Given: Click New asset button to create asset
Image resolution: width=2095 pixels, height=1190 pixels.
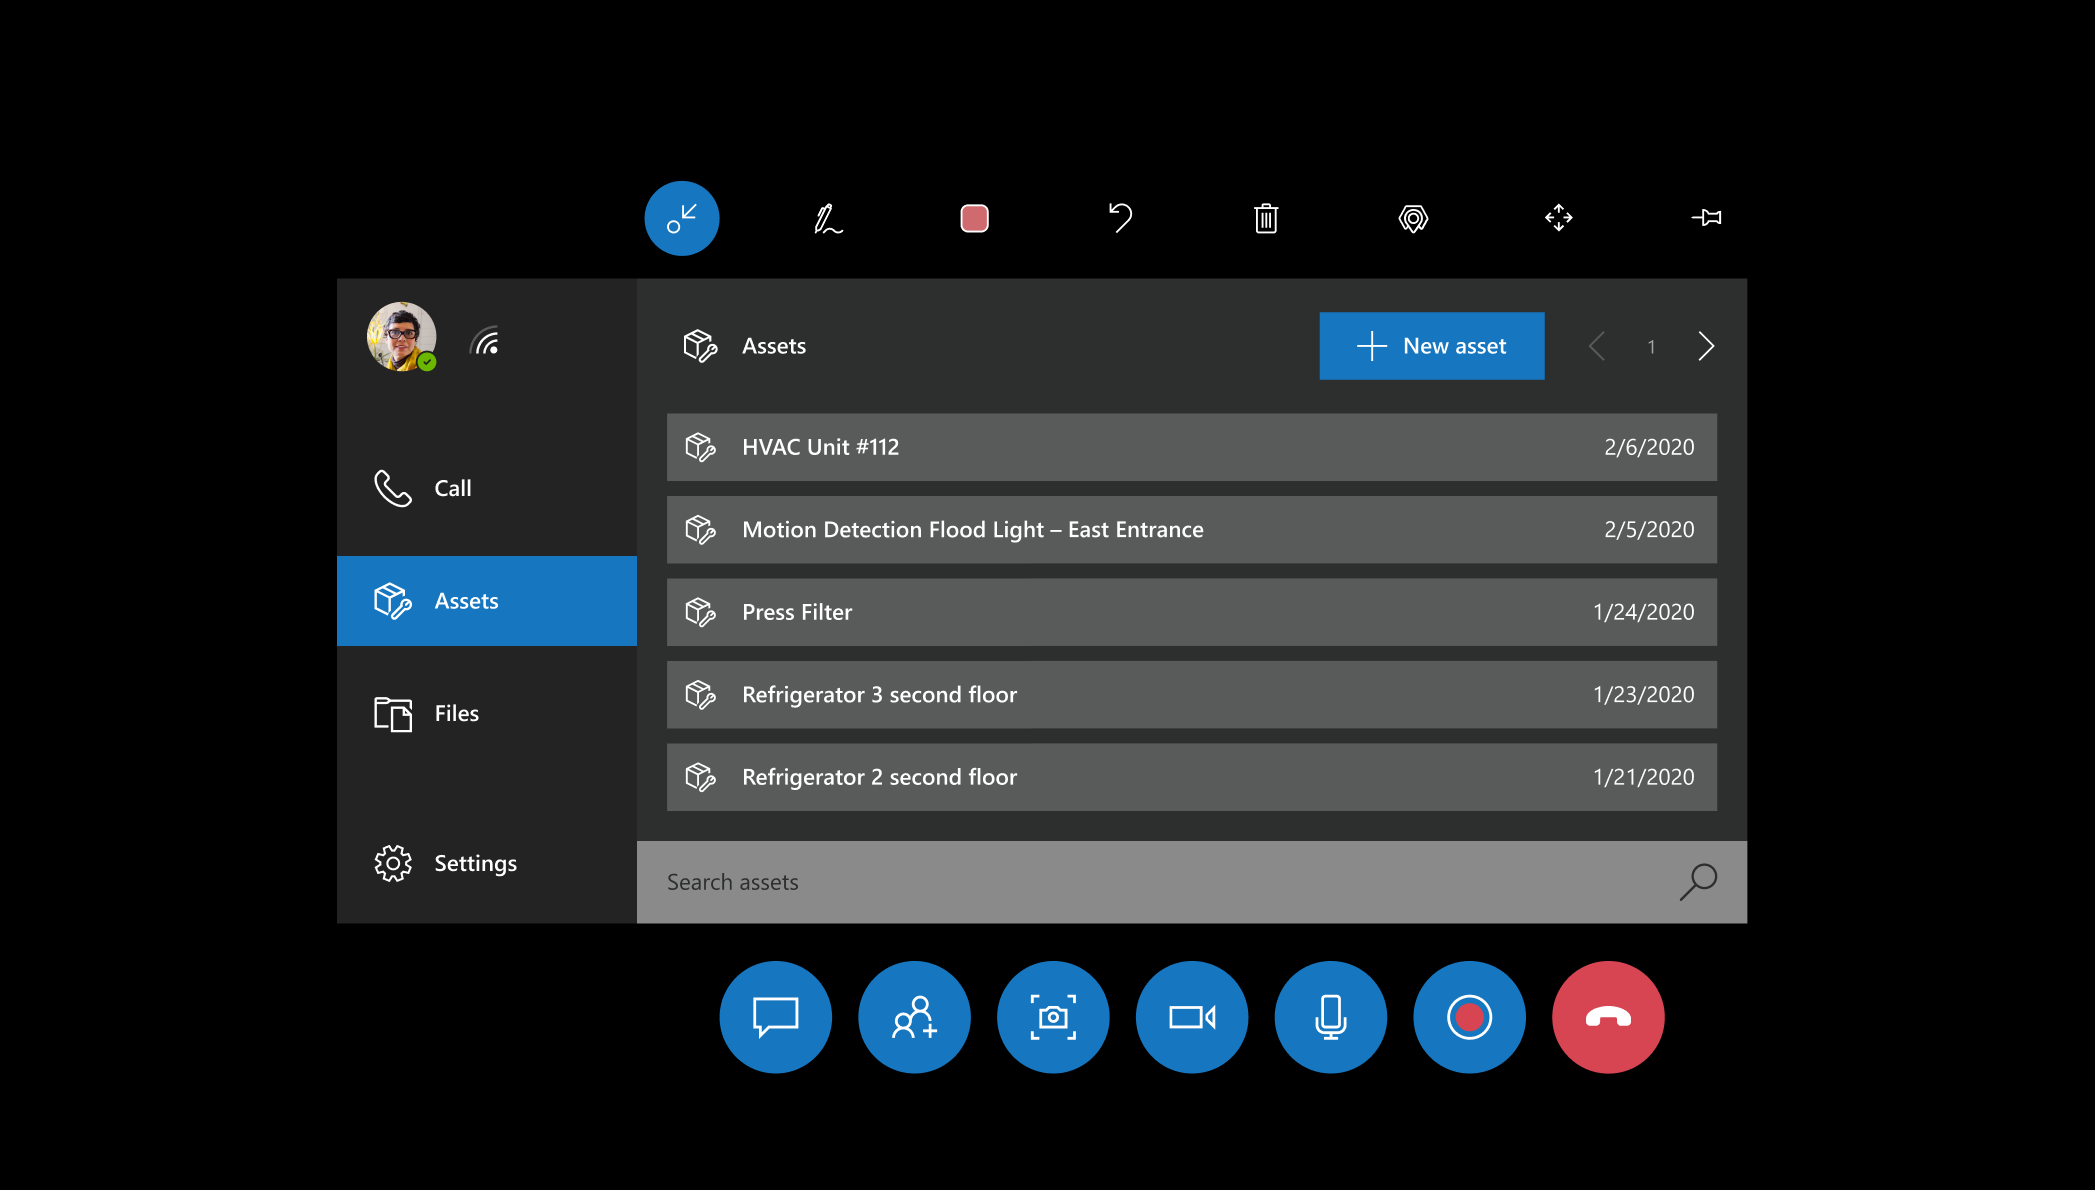Looking at the screenshot, I should (1430, 345).
